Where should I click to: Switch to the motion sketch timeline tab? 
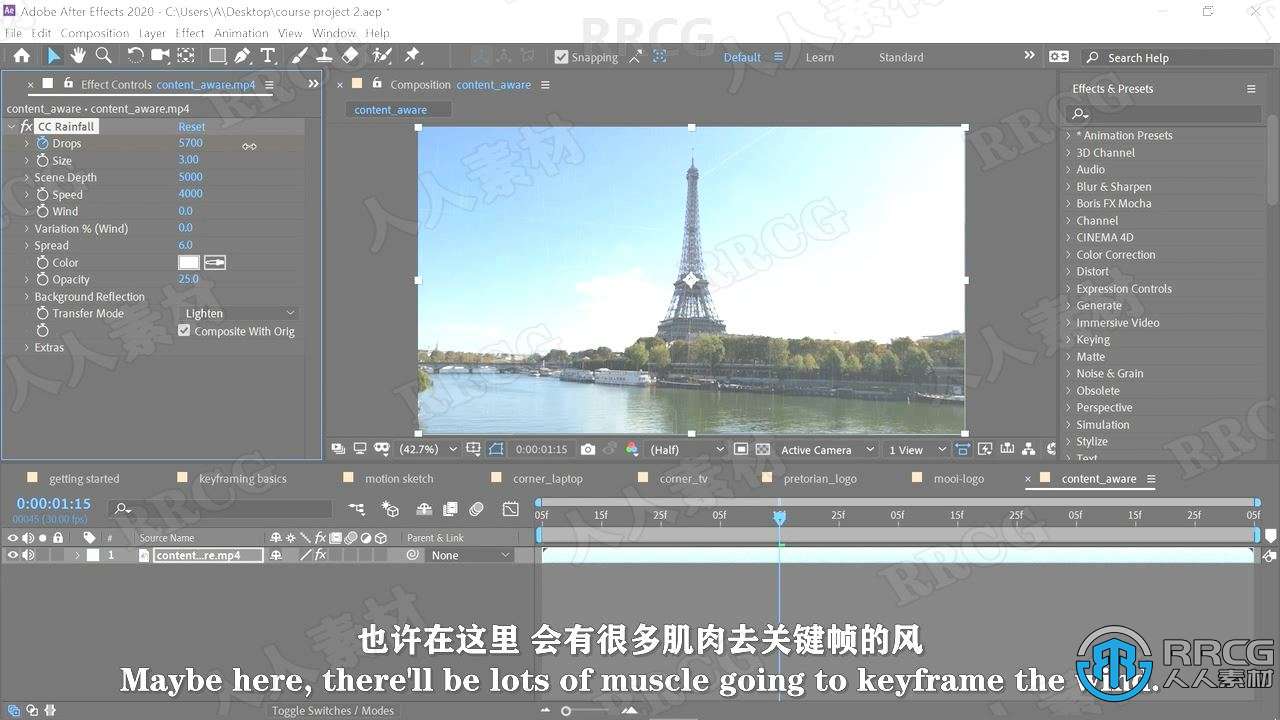pyautogui.click(x=399, y=479)
